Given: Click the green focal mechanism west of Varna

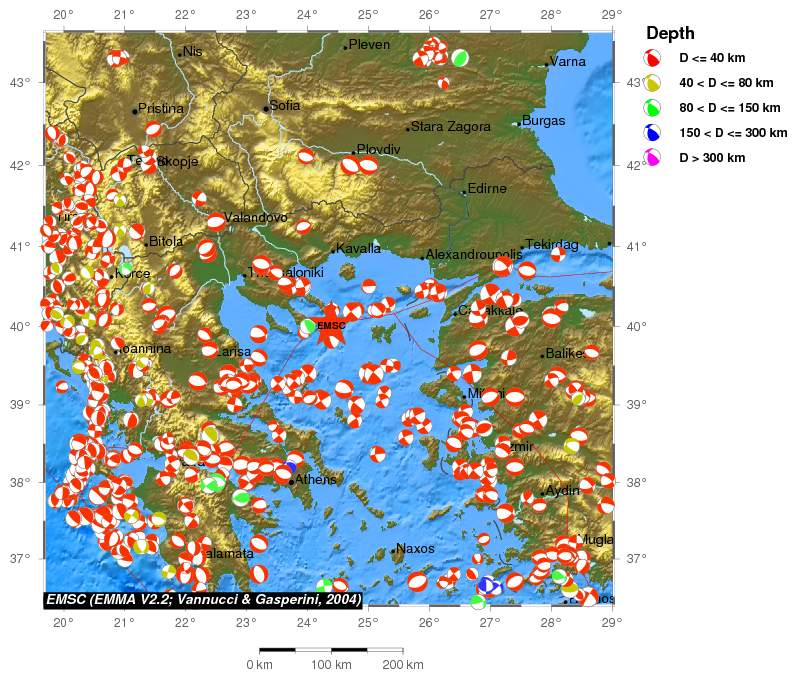Looking at the screenshot, I should click(x=460, y=58).
